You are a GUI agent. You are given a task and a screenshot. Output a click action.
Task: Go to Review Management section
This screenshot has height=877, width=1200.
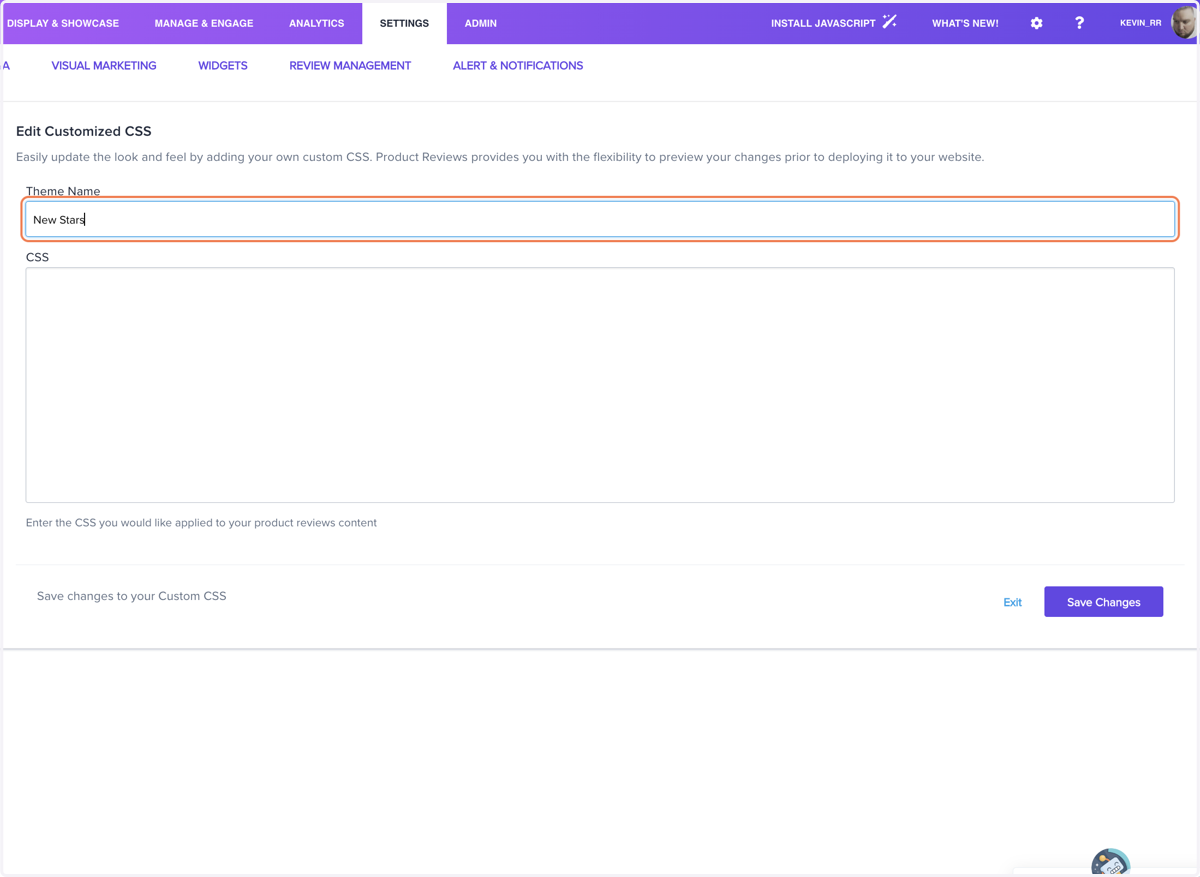pyautogui.click(x=350, y=66)
